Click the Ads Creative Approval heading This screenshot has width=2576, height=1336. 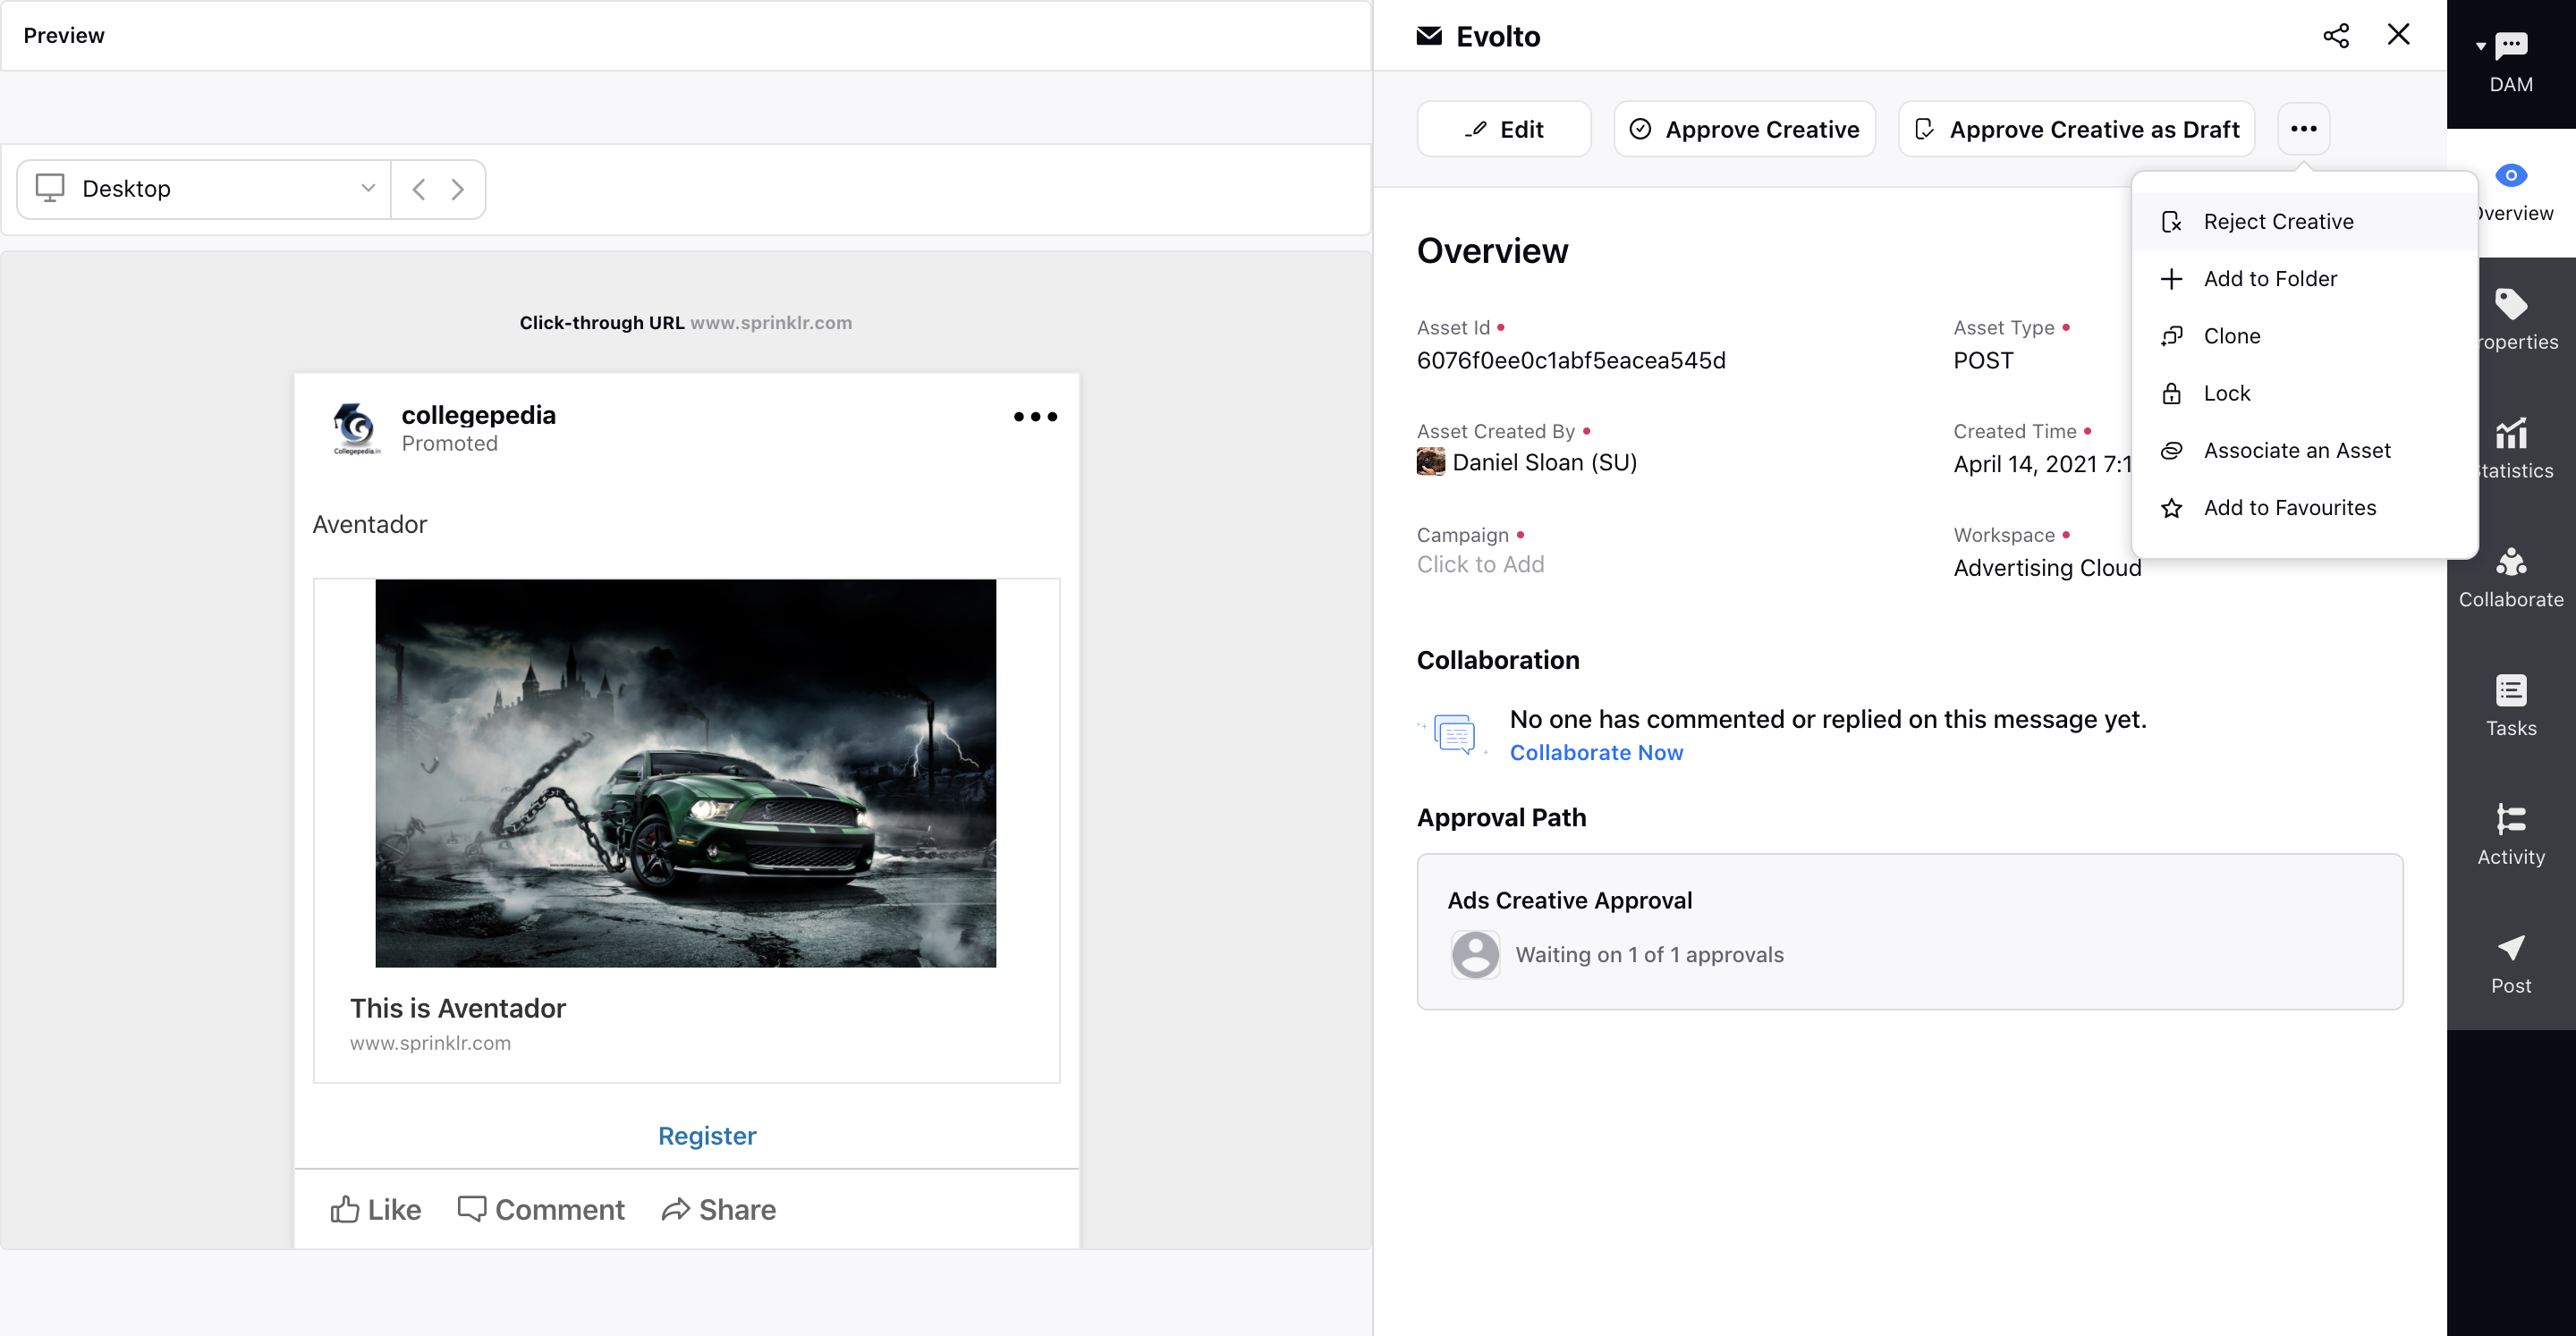pos(1570,901)
